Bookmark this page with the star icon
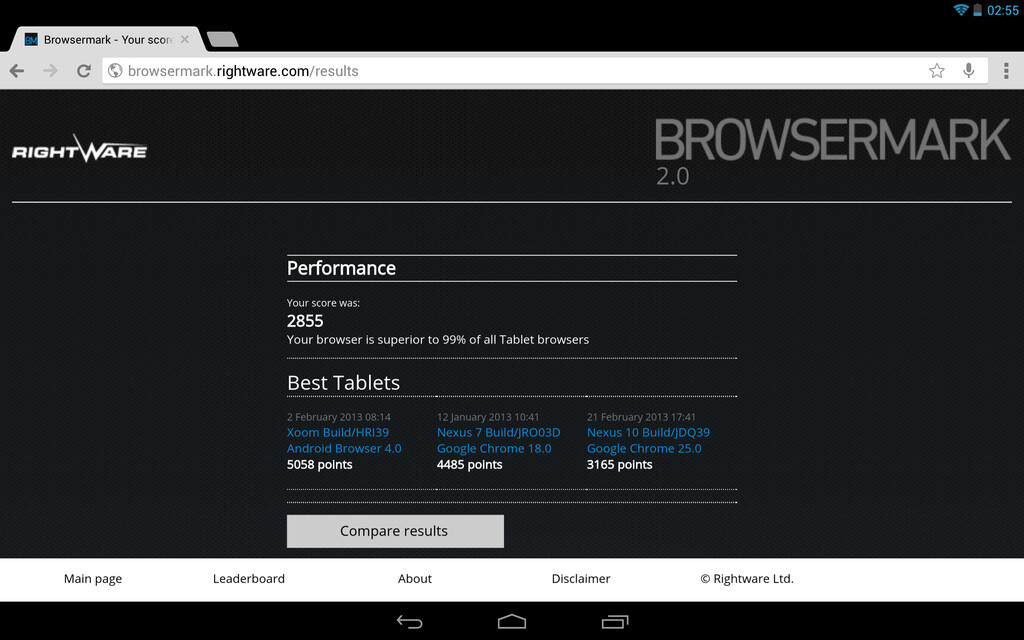 pyautogui.click(x=936, y=71)
